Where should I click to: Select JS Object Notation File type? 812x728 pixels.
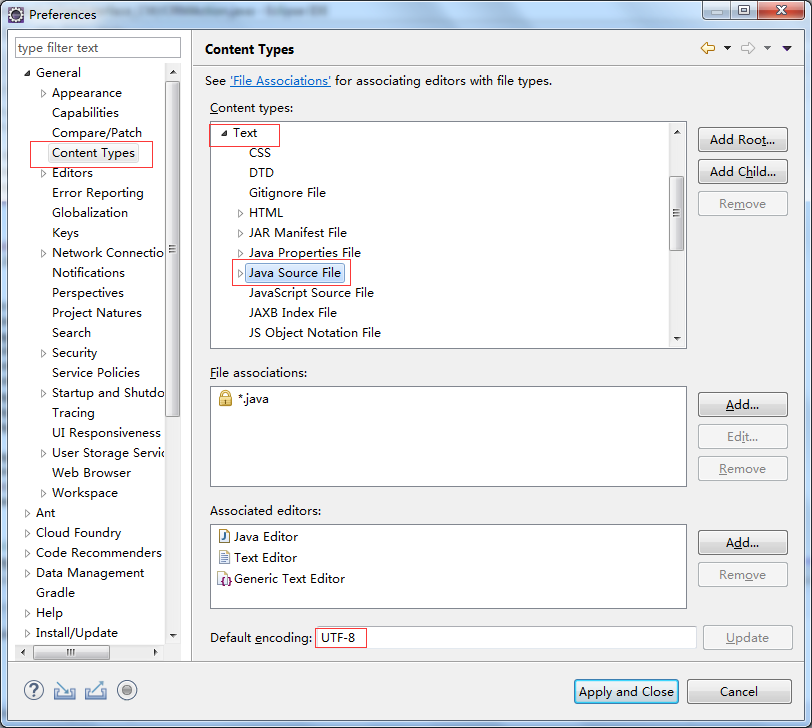click(x=315, y=333)
